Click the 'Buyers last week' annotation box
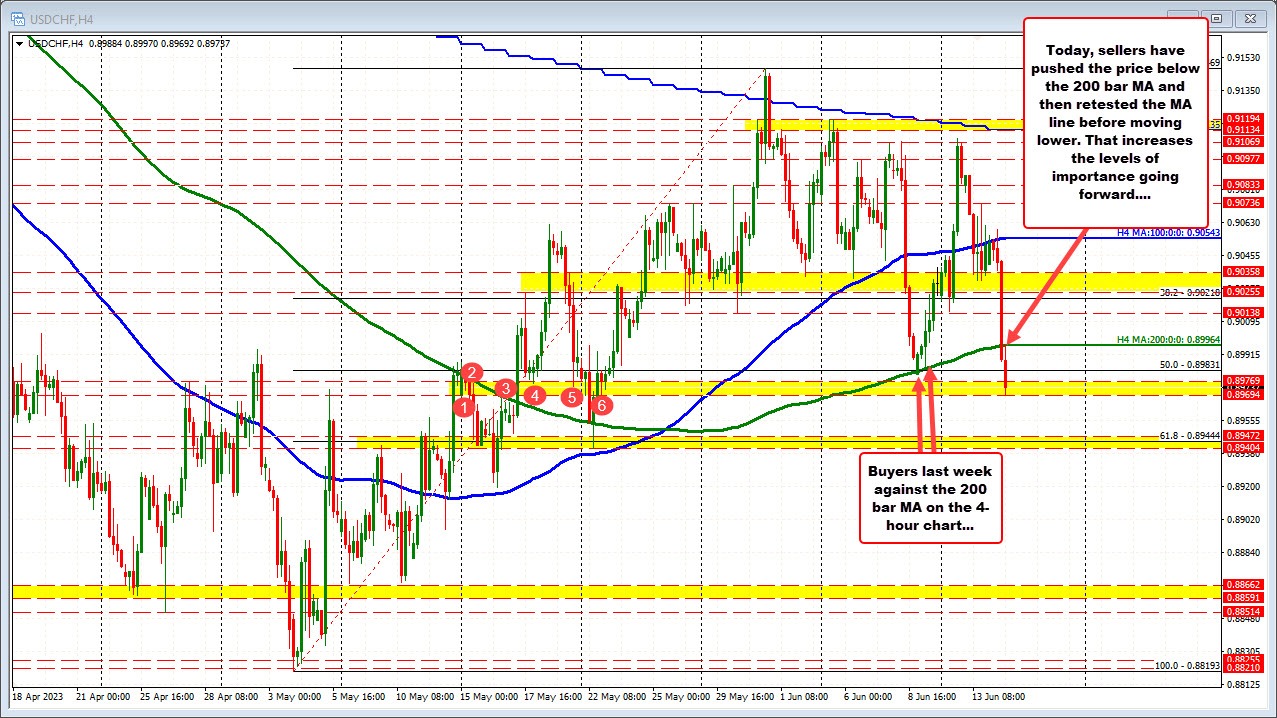Screen dimensions: 1277x718 click(929, 498)
